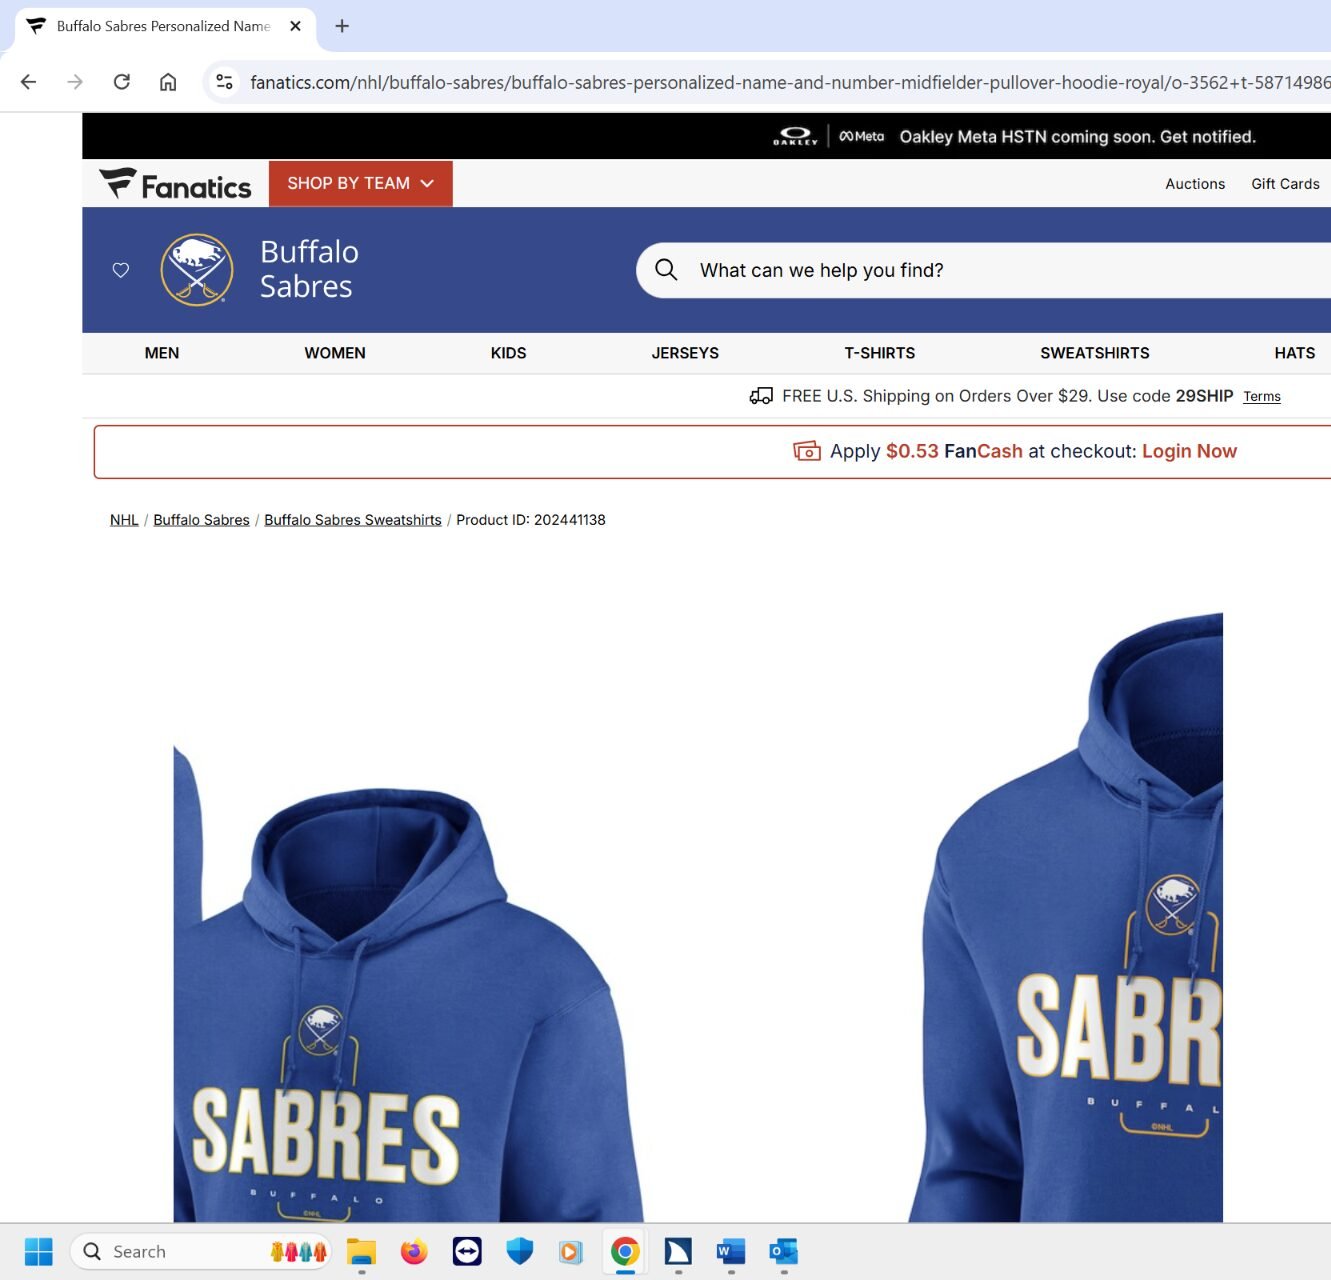Open the dark blue sail-icon app in taskbar
This screenshot has height=1280, width=1331.
[678, 1251]
